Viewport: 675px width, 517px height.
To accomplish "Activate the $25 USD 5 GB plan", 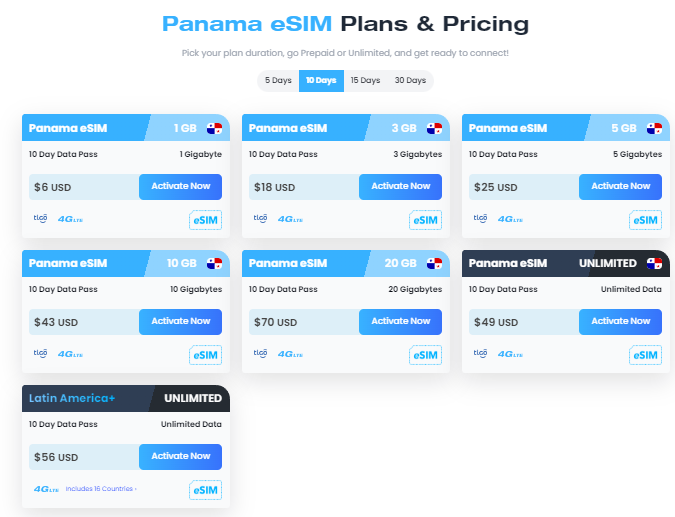I will pos(620,186).
